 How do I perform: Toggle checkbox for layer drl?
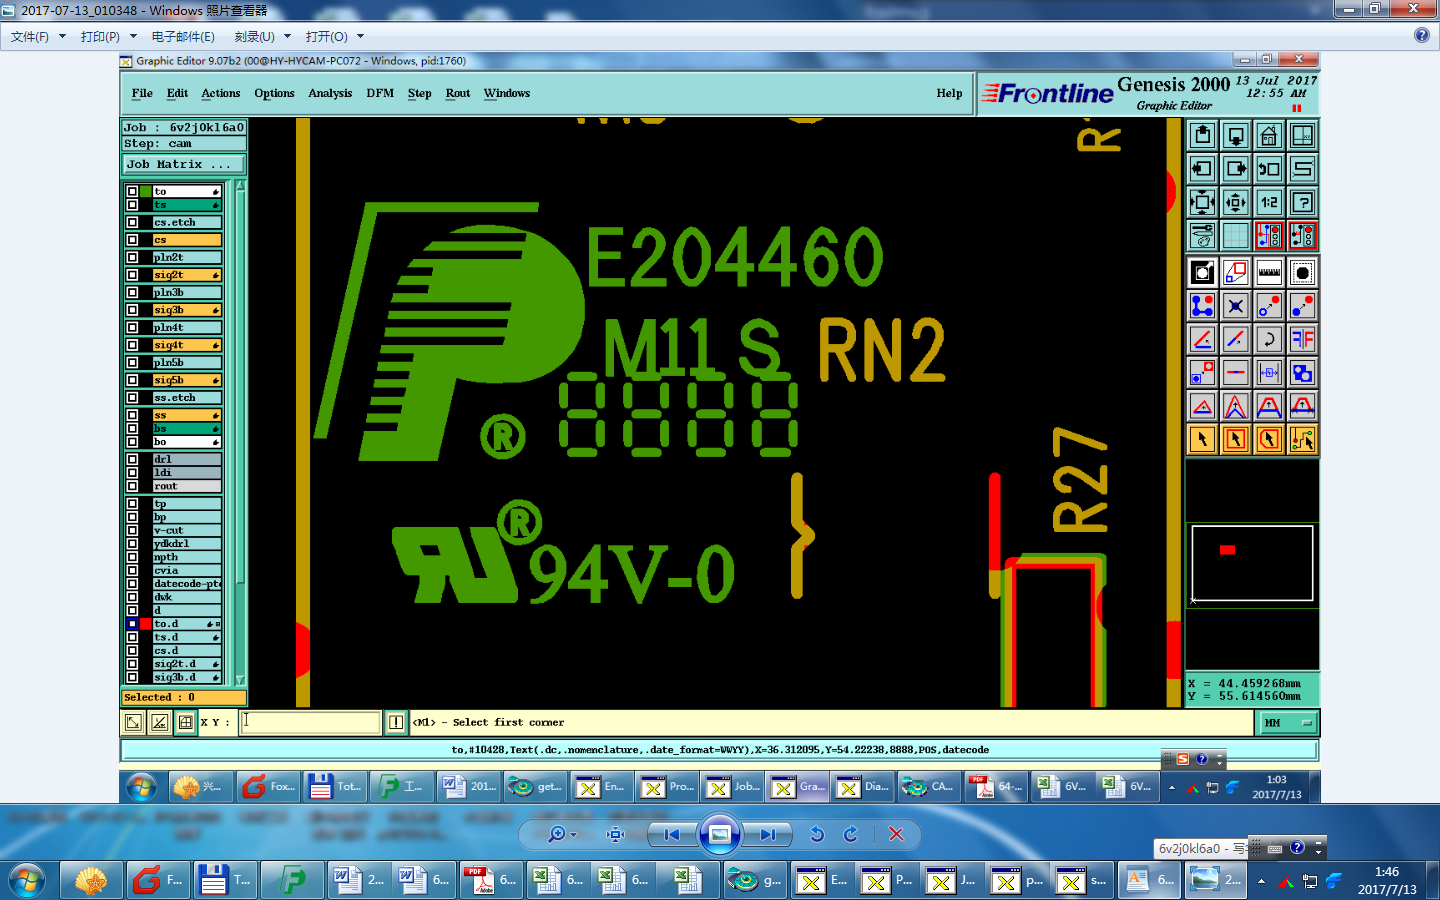132,460
